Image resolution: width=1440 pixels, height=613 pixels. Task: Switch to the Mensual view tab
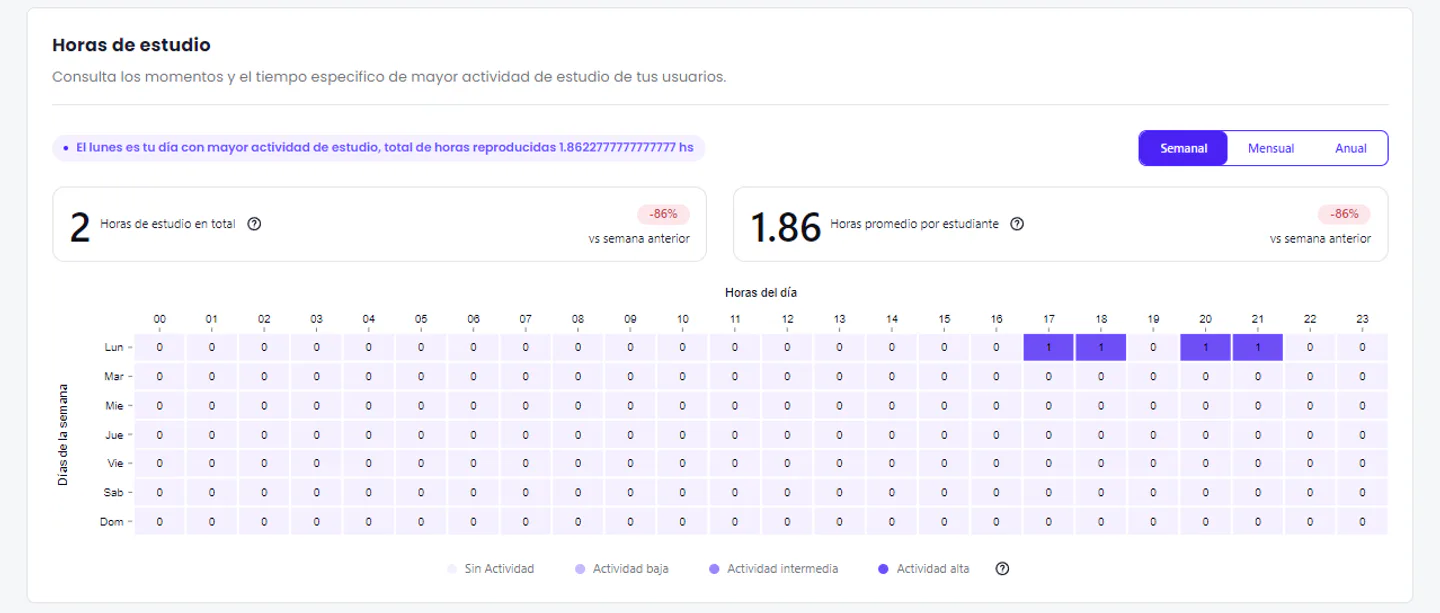(x=1271, y=148)
